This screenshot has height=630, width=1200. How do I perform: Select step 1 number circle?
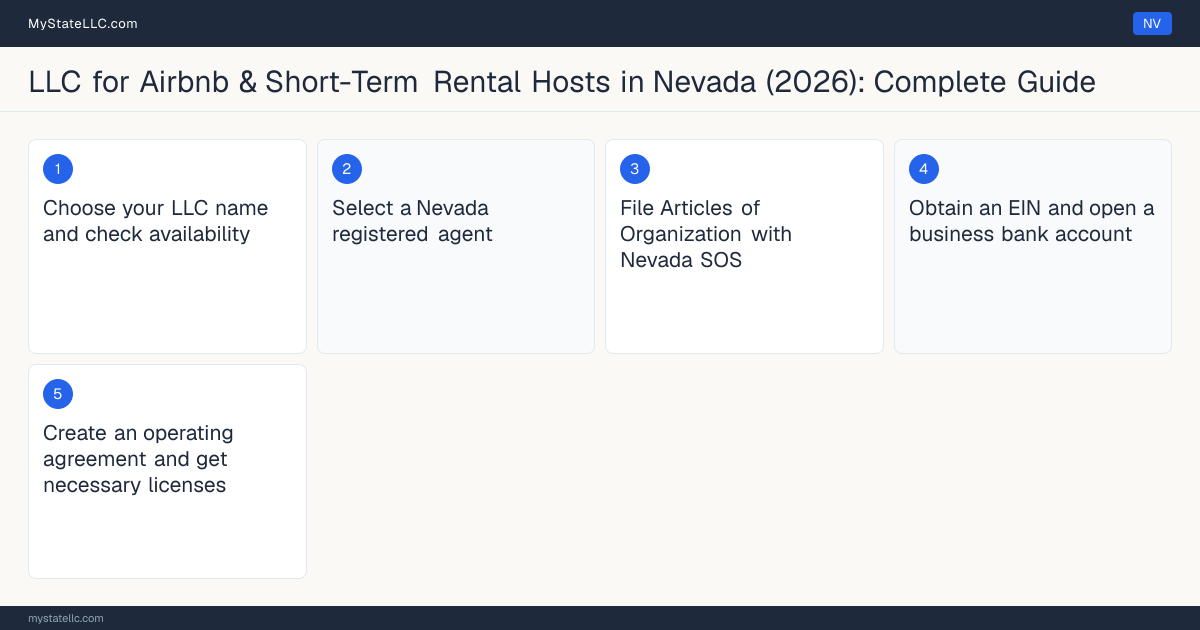click(x=58, y=169)
